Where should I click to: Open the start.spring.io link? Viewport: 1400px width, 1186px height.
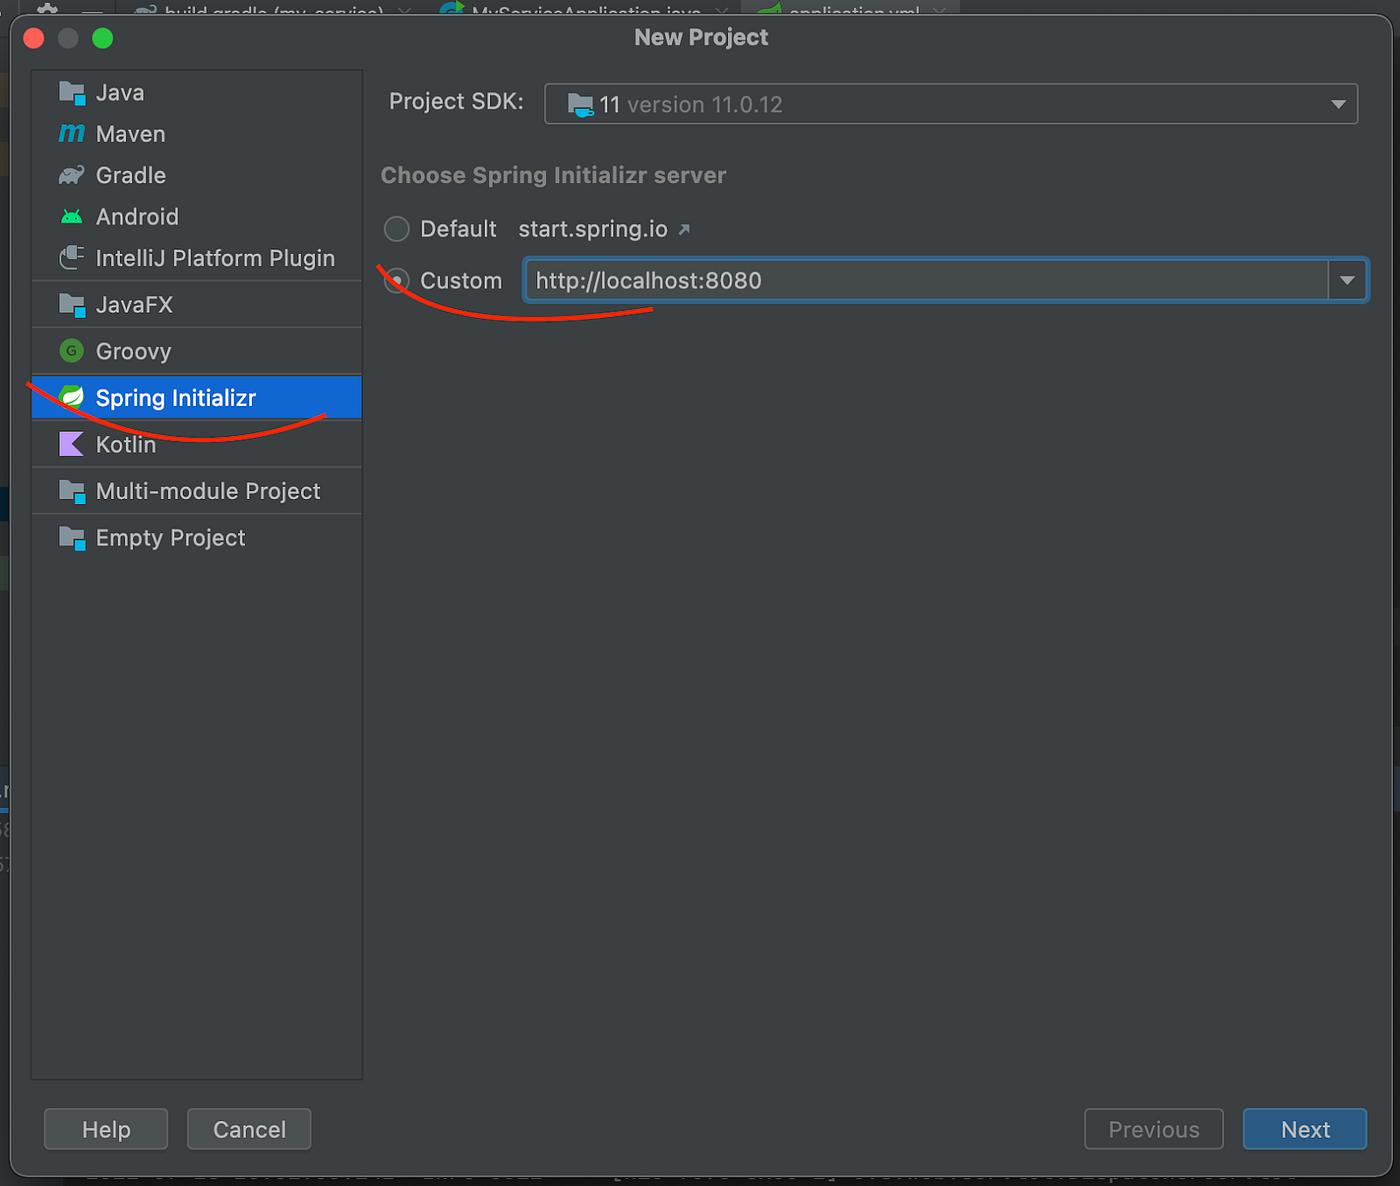point(593,229)
